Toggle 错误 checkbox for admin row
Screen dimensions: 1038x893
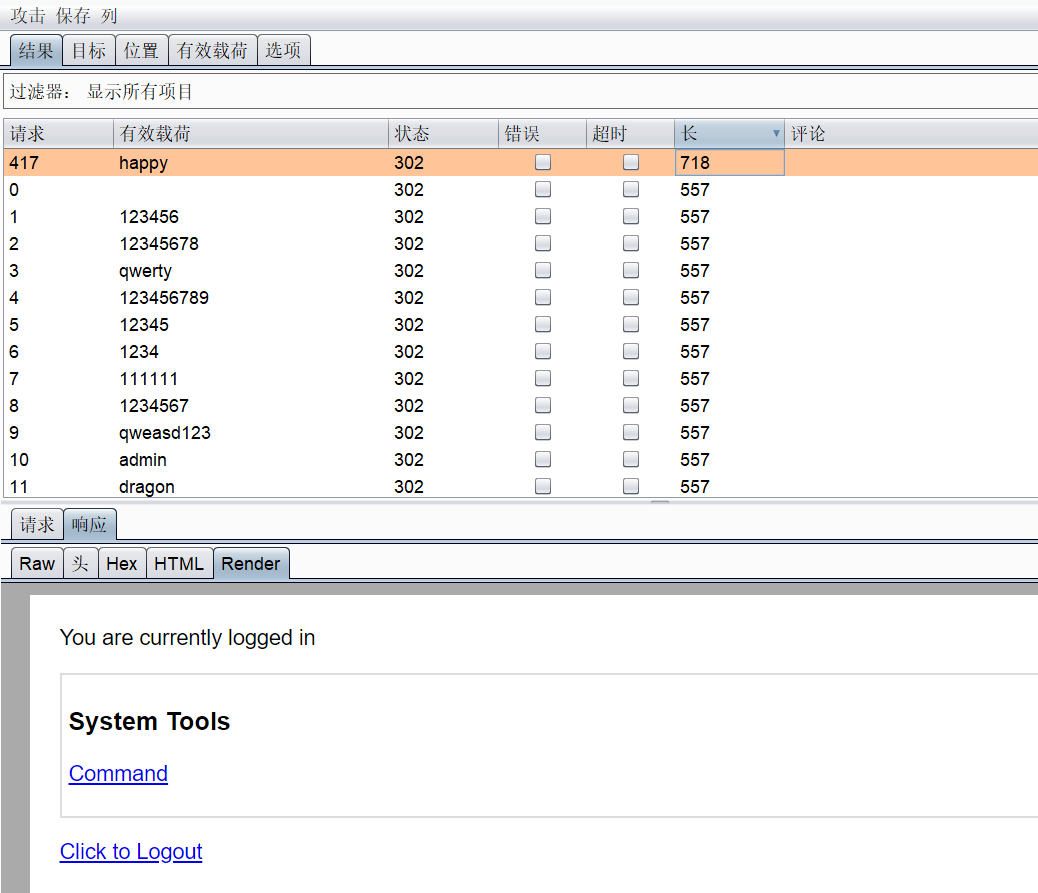(543, 459)
